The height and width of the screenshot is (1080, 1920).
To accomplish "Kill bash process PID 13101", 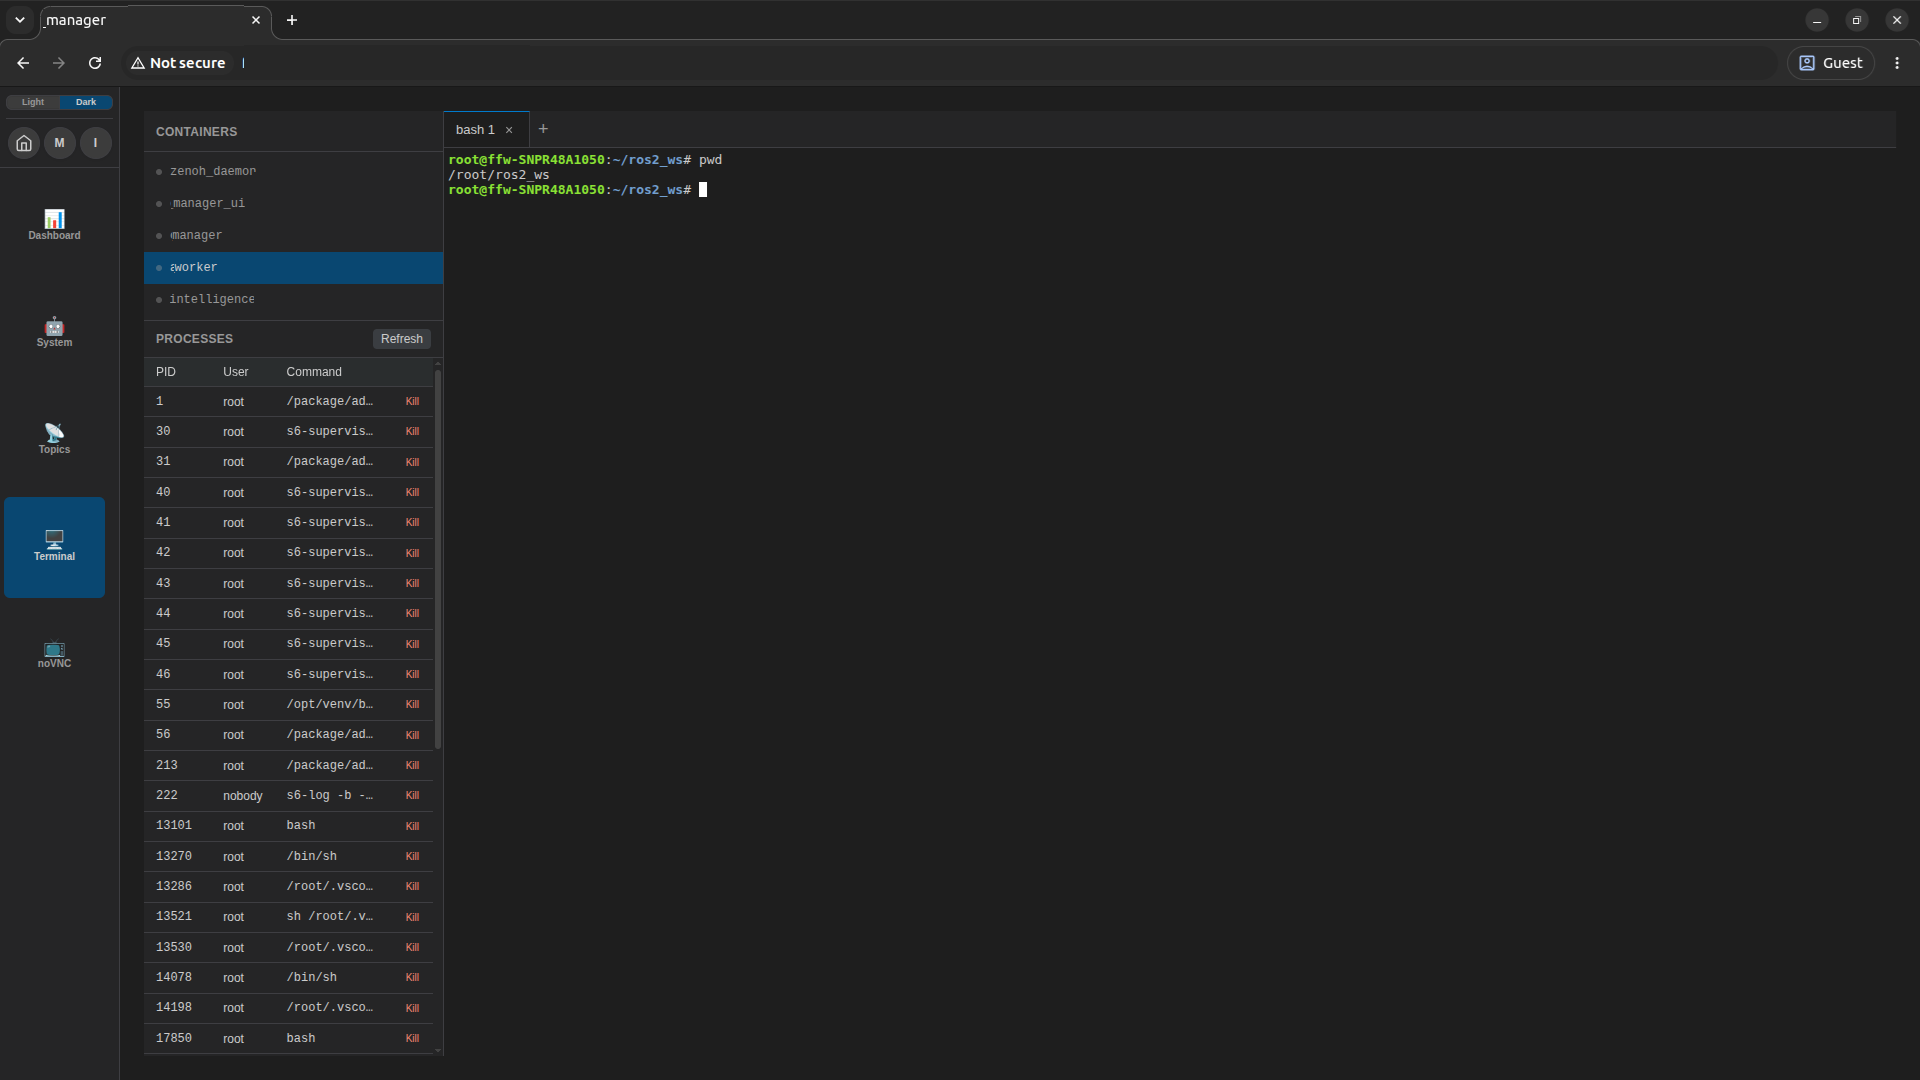I will pos(412,826).
